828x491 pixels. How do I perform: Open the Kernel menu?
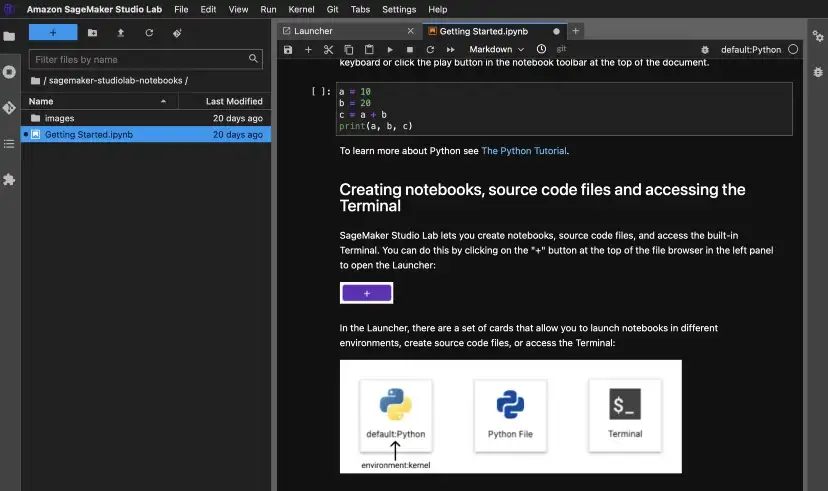(301, 10)
